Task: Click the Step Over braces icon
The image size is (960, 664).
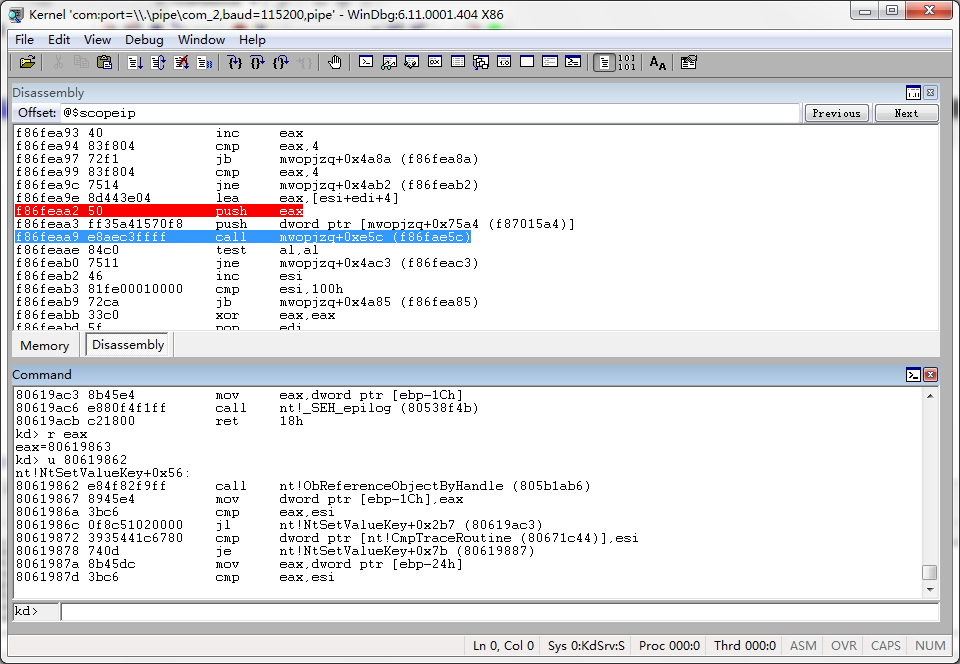Action: (x=258, y=62)
